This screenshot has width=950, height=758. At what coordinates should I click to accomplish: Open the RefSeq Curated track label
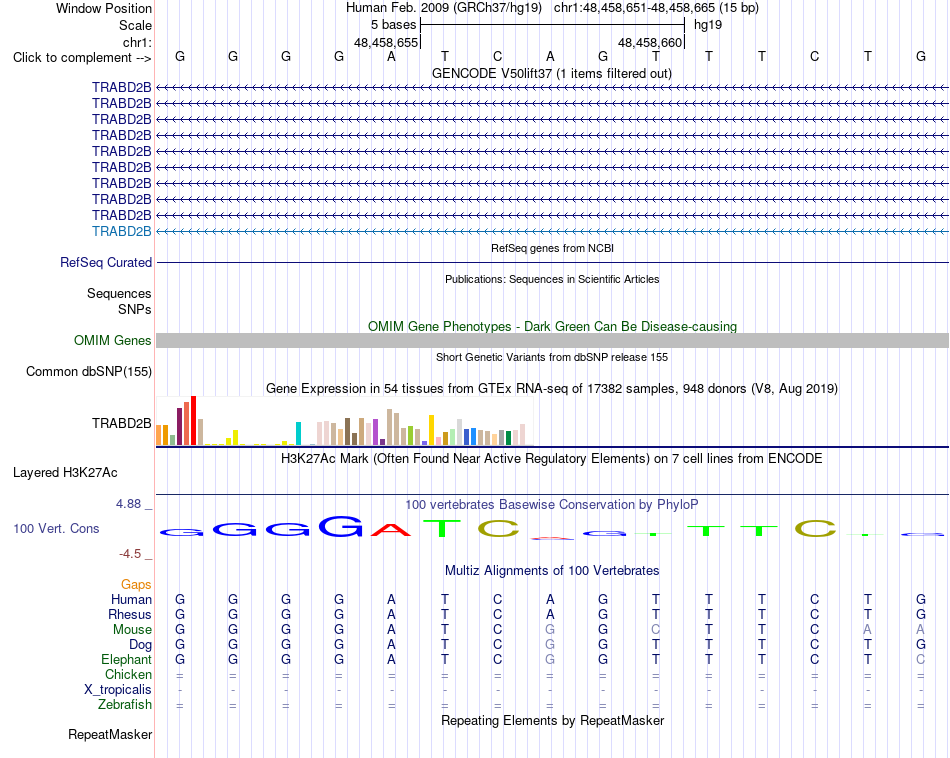(105, 262)
